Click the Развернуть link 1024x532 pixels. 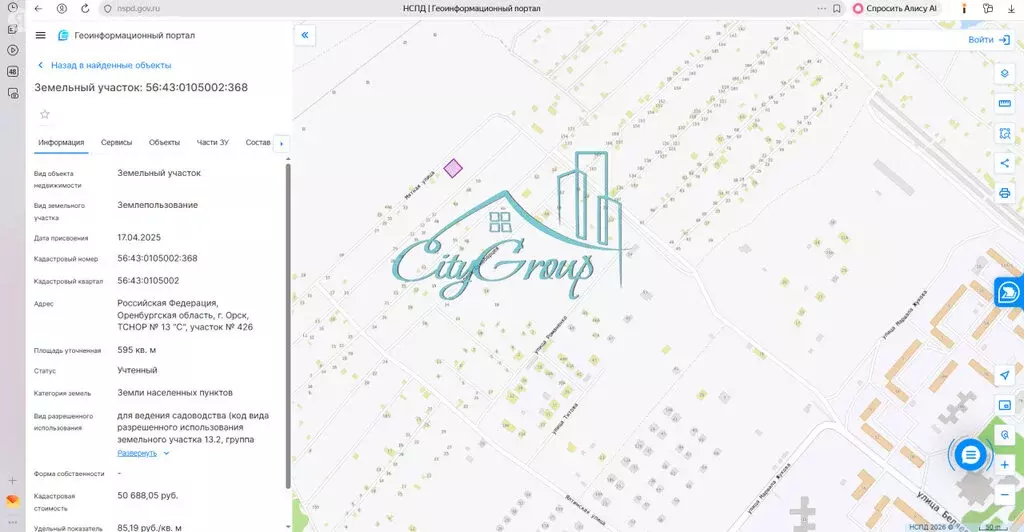[136, 453]
